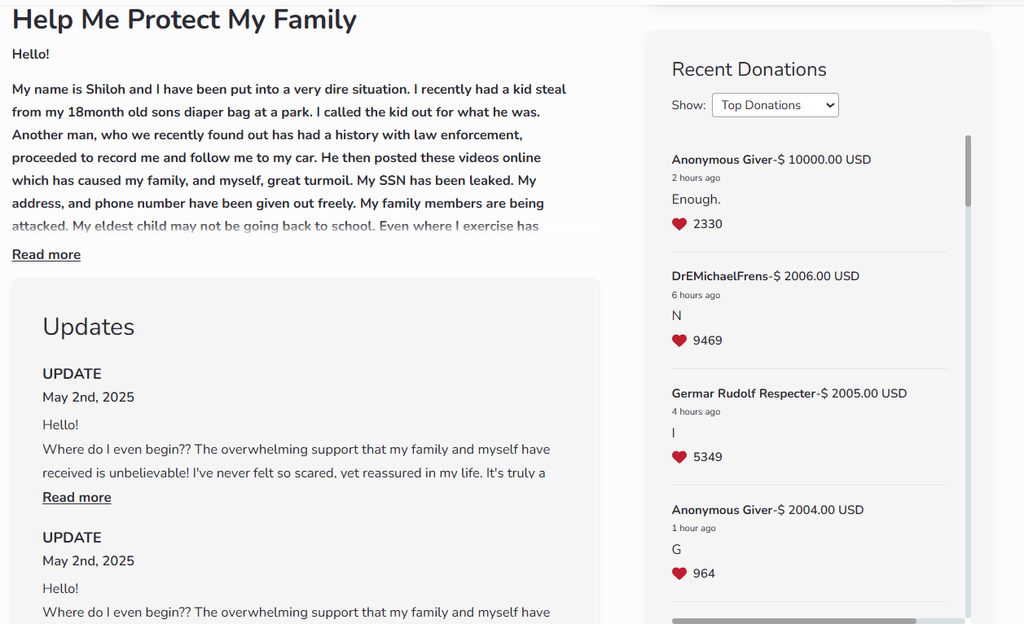1024x624 pixels.
Task: Click the Recent Donations heading
Action: (749, 69)
